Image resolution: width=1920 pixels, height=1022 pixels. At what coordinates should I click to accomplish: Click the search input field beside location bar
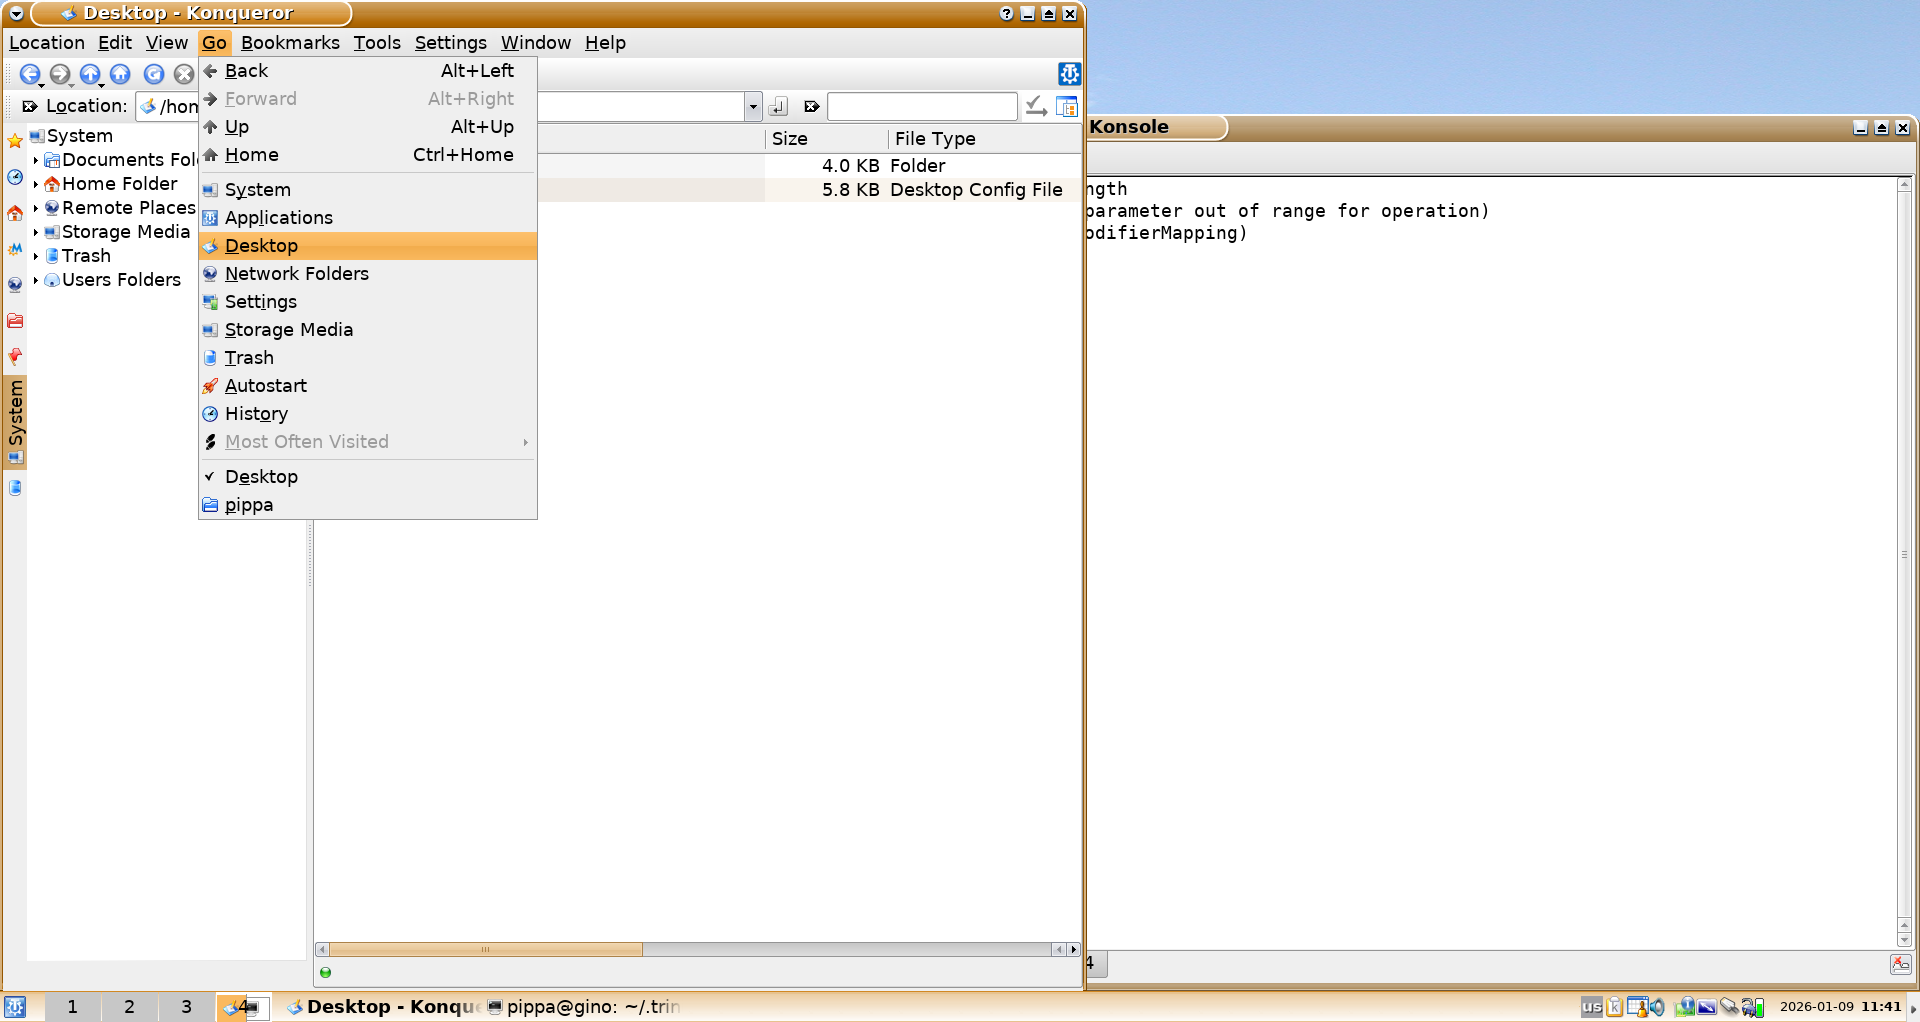click(921, 106)
